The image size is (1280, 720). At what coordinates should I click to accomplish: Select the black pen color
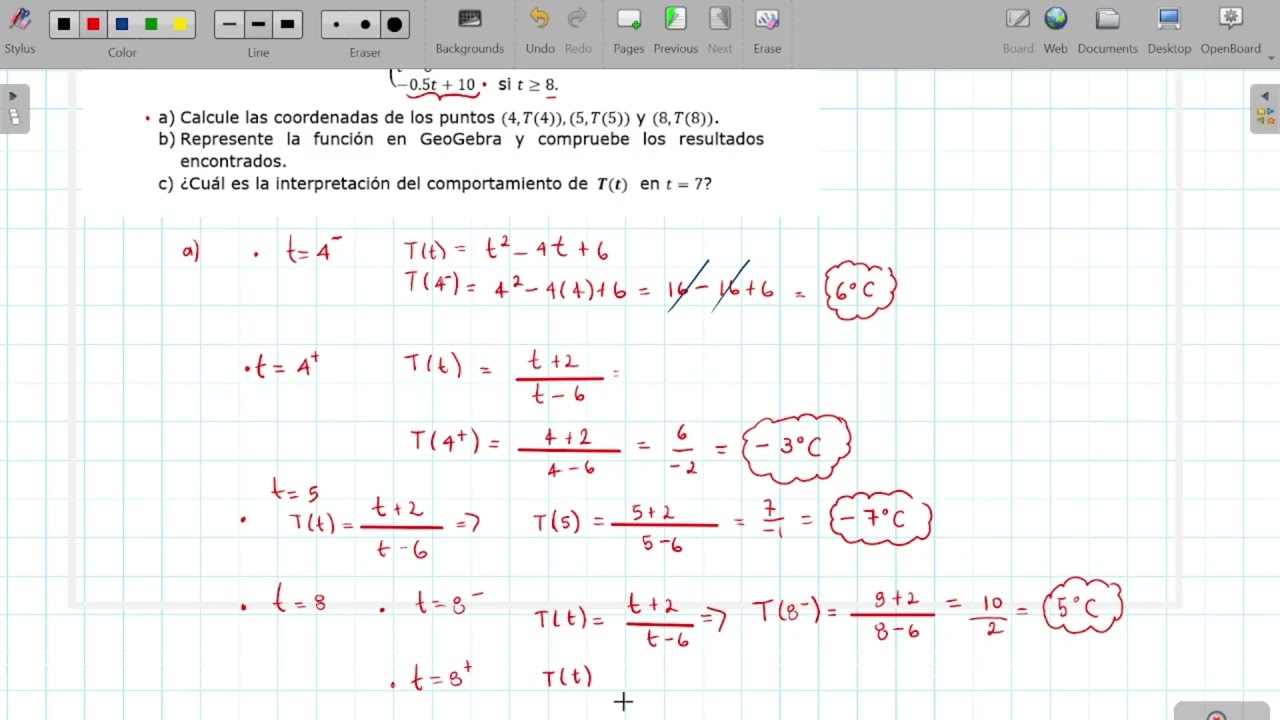coord(64,25)
